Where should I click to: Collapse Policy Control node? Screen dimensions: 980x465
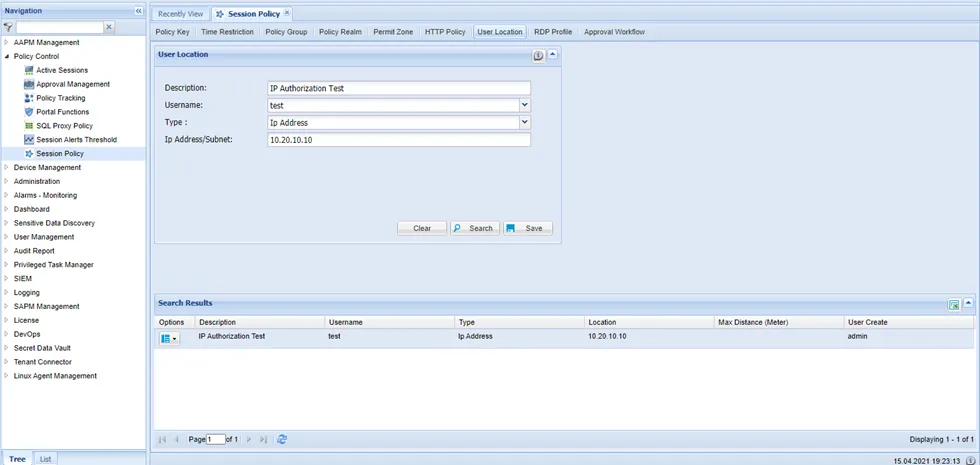coord(6,56)
